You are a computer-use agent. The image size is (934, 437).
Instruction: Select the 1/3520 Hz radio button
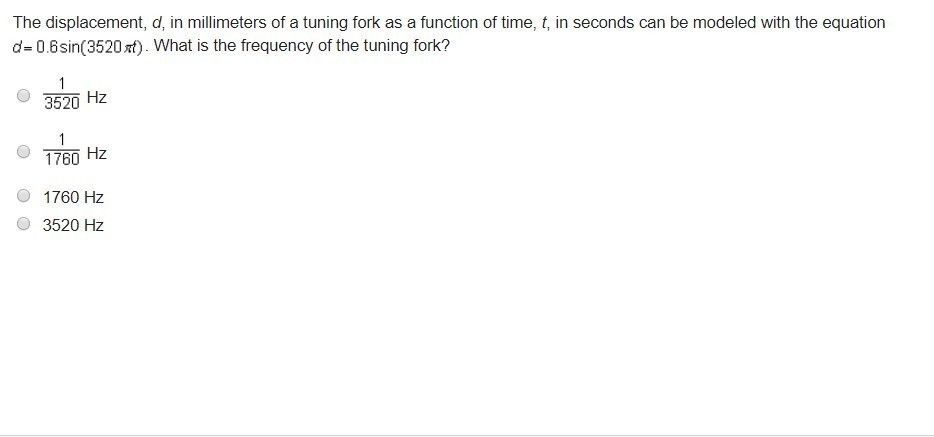[x=23, y=95]
